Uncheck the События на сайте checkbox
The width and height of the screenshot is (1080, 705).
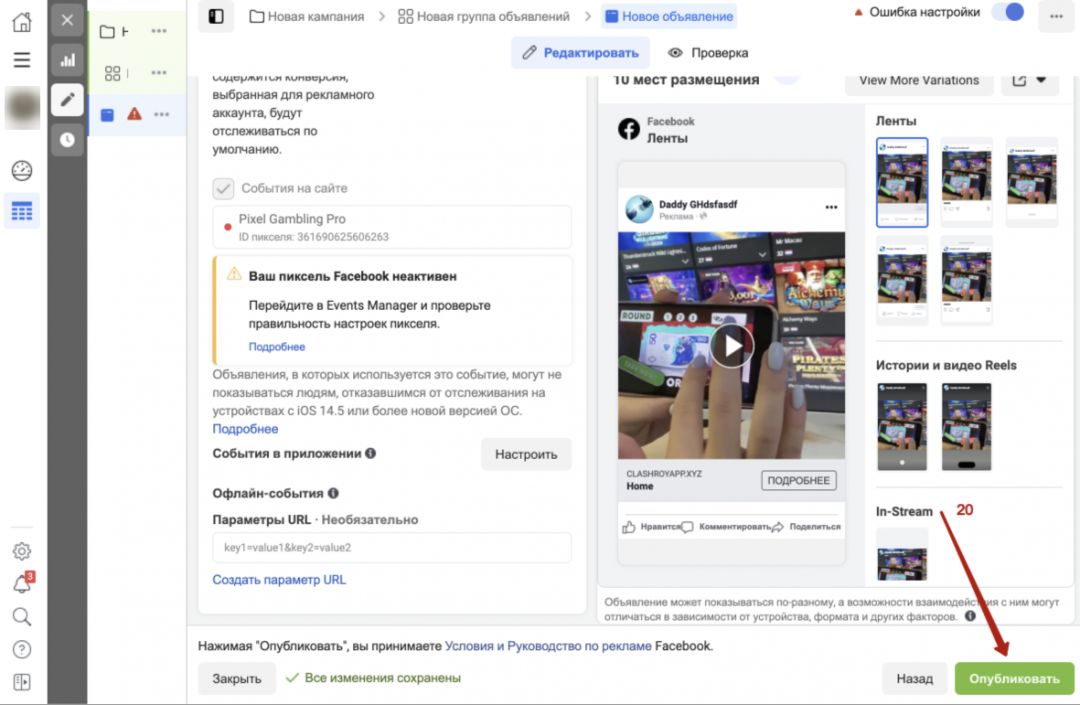(x=222, y=187)
